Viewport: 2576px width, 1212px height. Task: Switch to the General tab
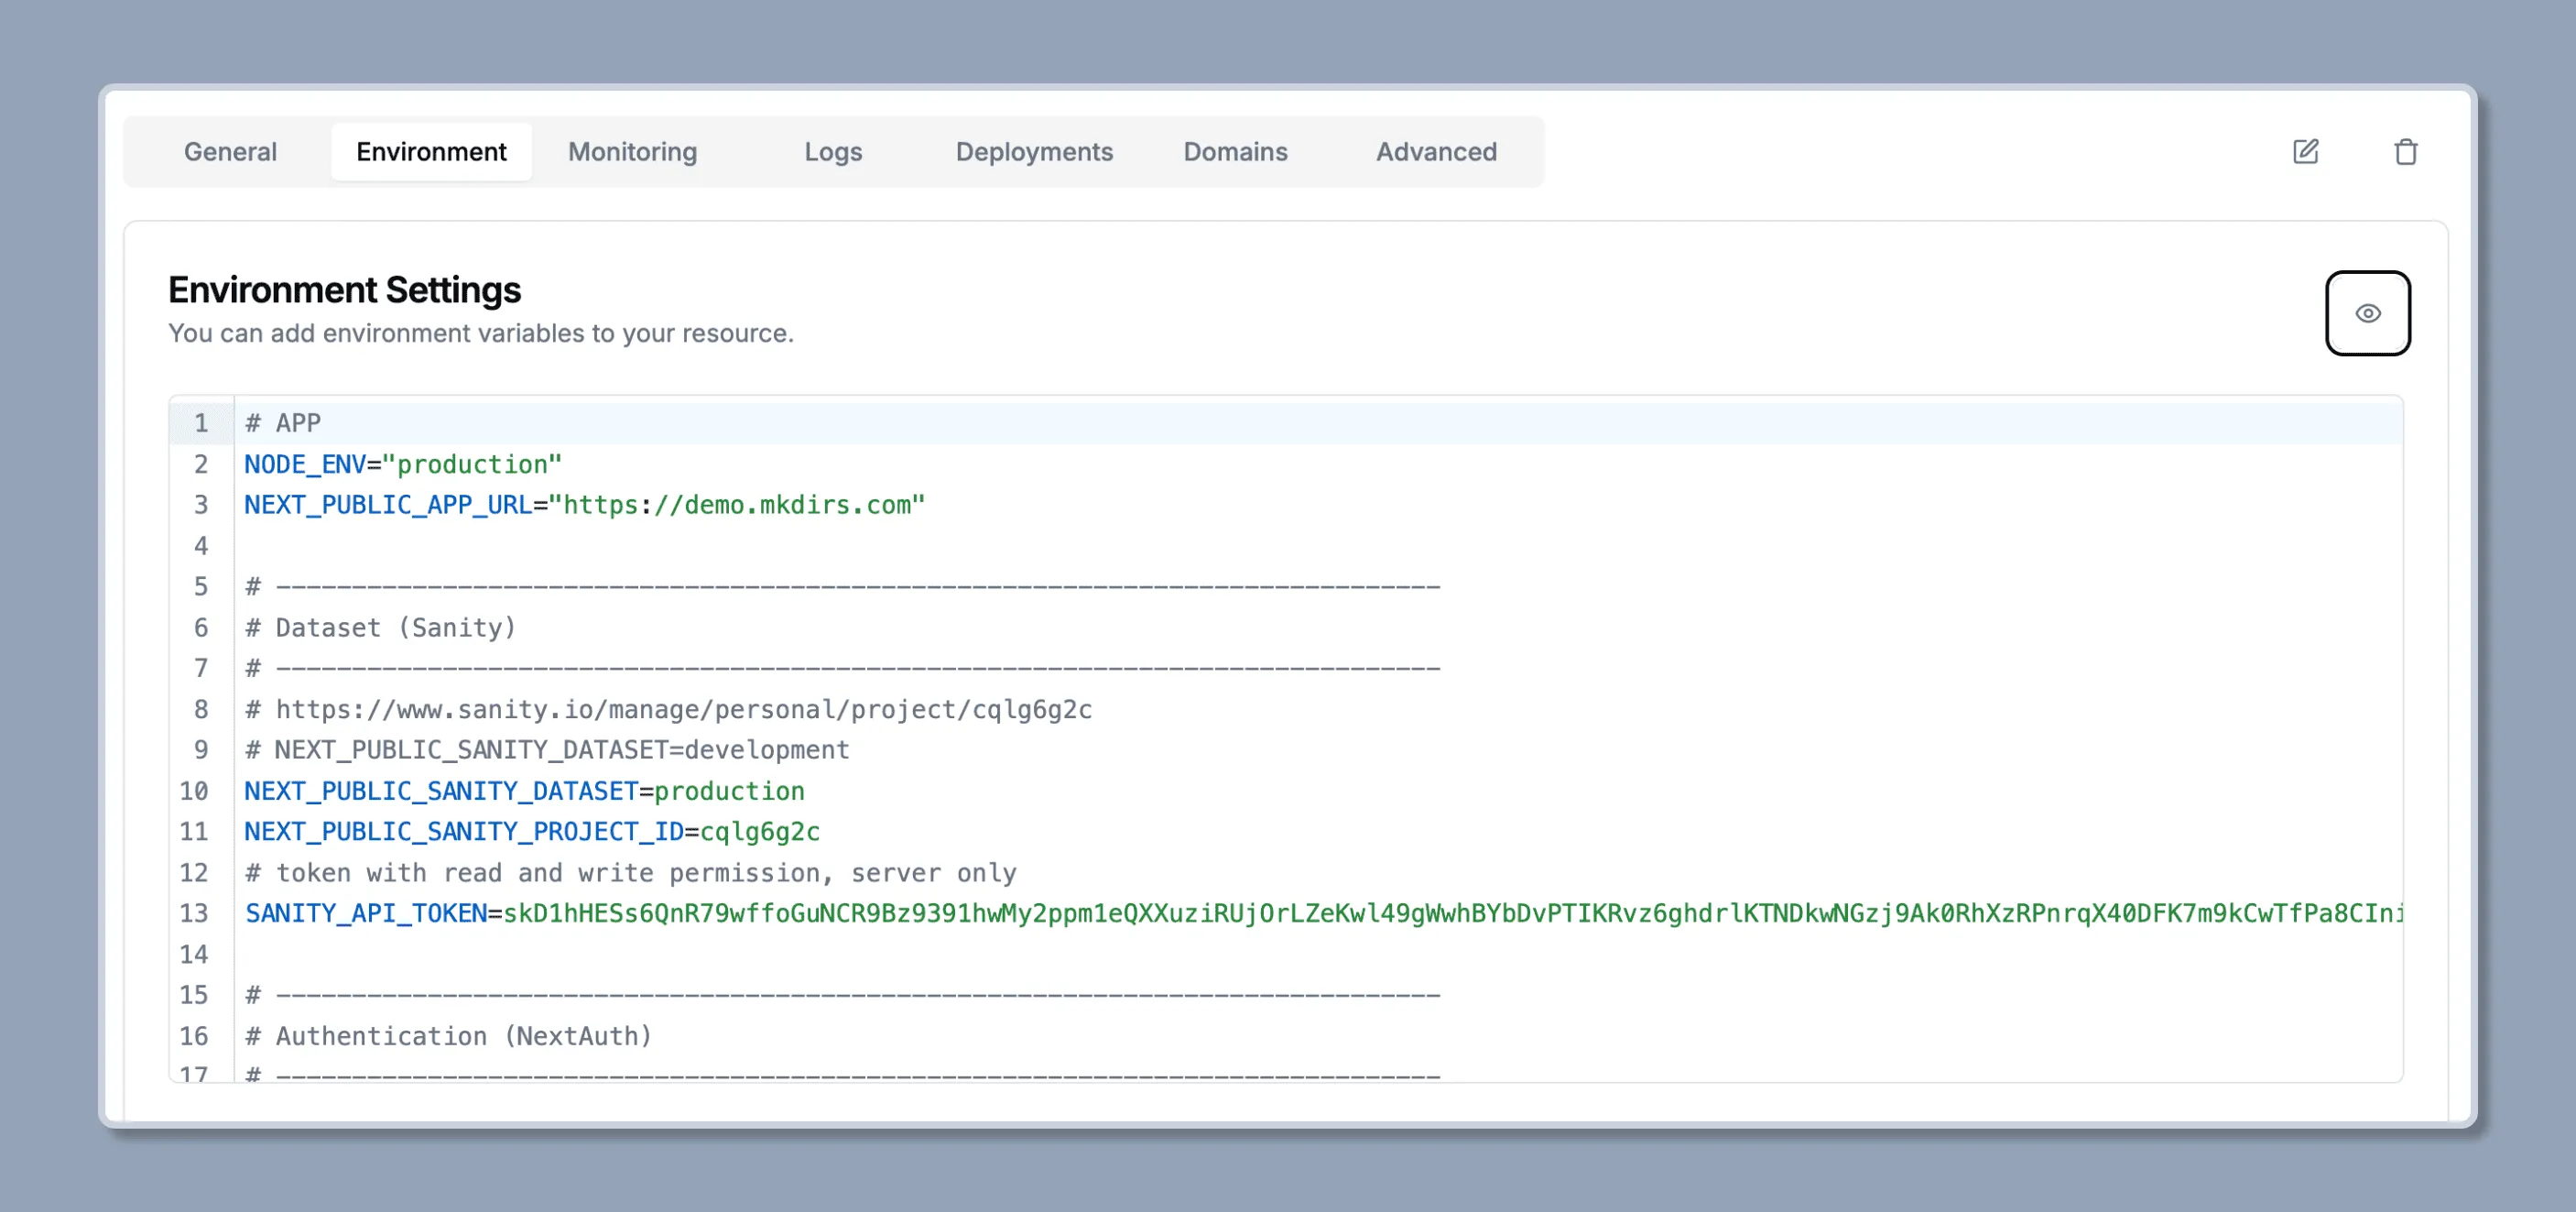229,151
